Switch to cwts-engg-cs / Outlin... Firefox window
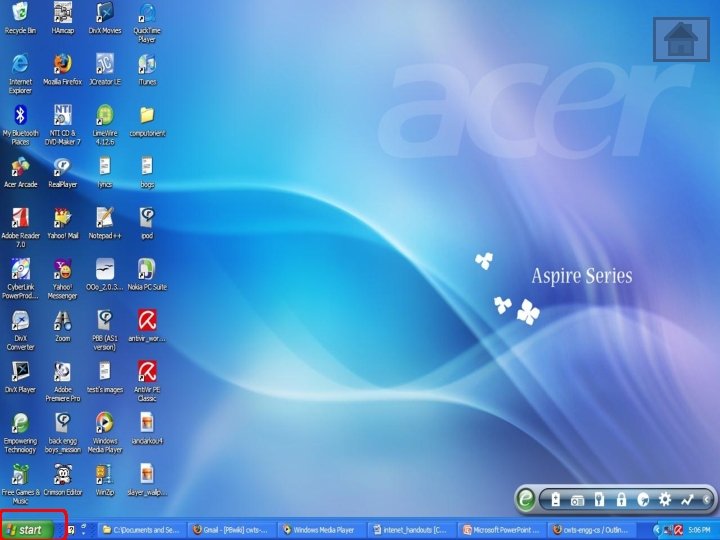The image size is (720, 540). pos(591,530)
